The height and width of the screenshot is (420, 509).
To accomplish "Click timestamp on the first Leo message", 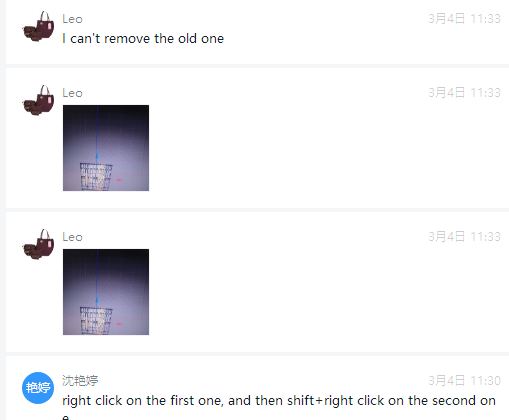I will 464,19.
